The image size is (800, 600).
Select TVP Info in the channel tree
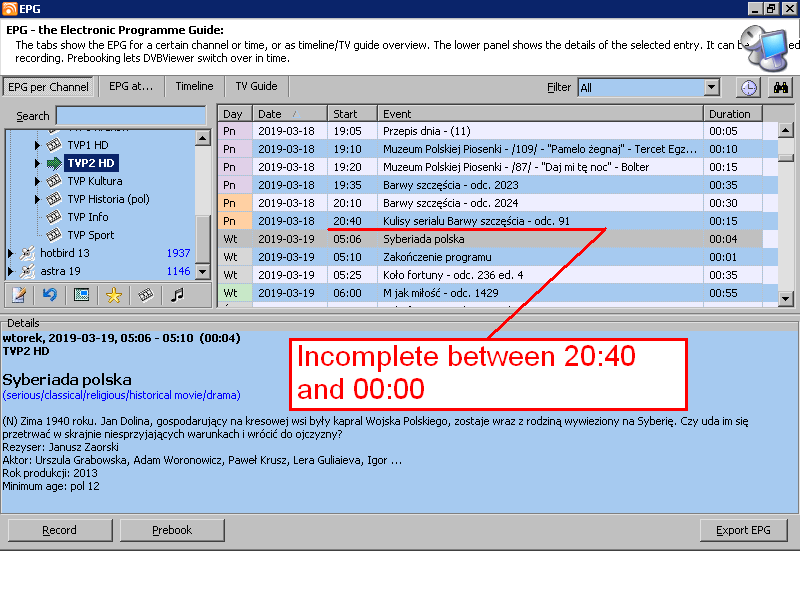(87, 217)
